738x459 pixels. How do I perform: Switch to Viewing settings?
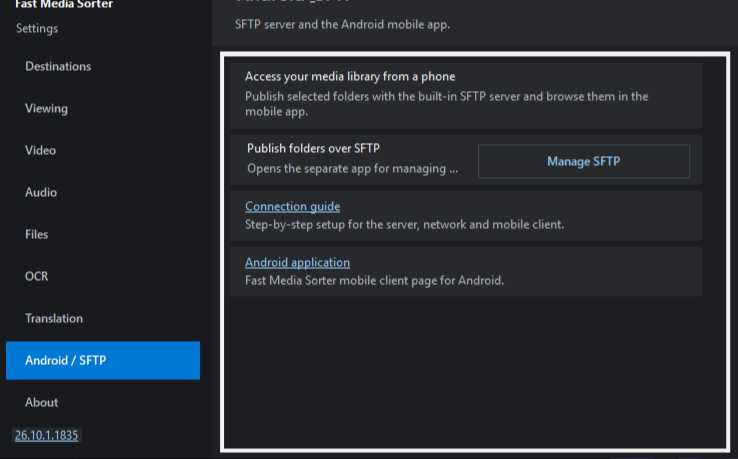tap(103, 108)
